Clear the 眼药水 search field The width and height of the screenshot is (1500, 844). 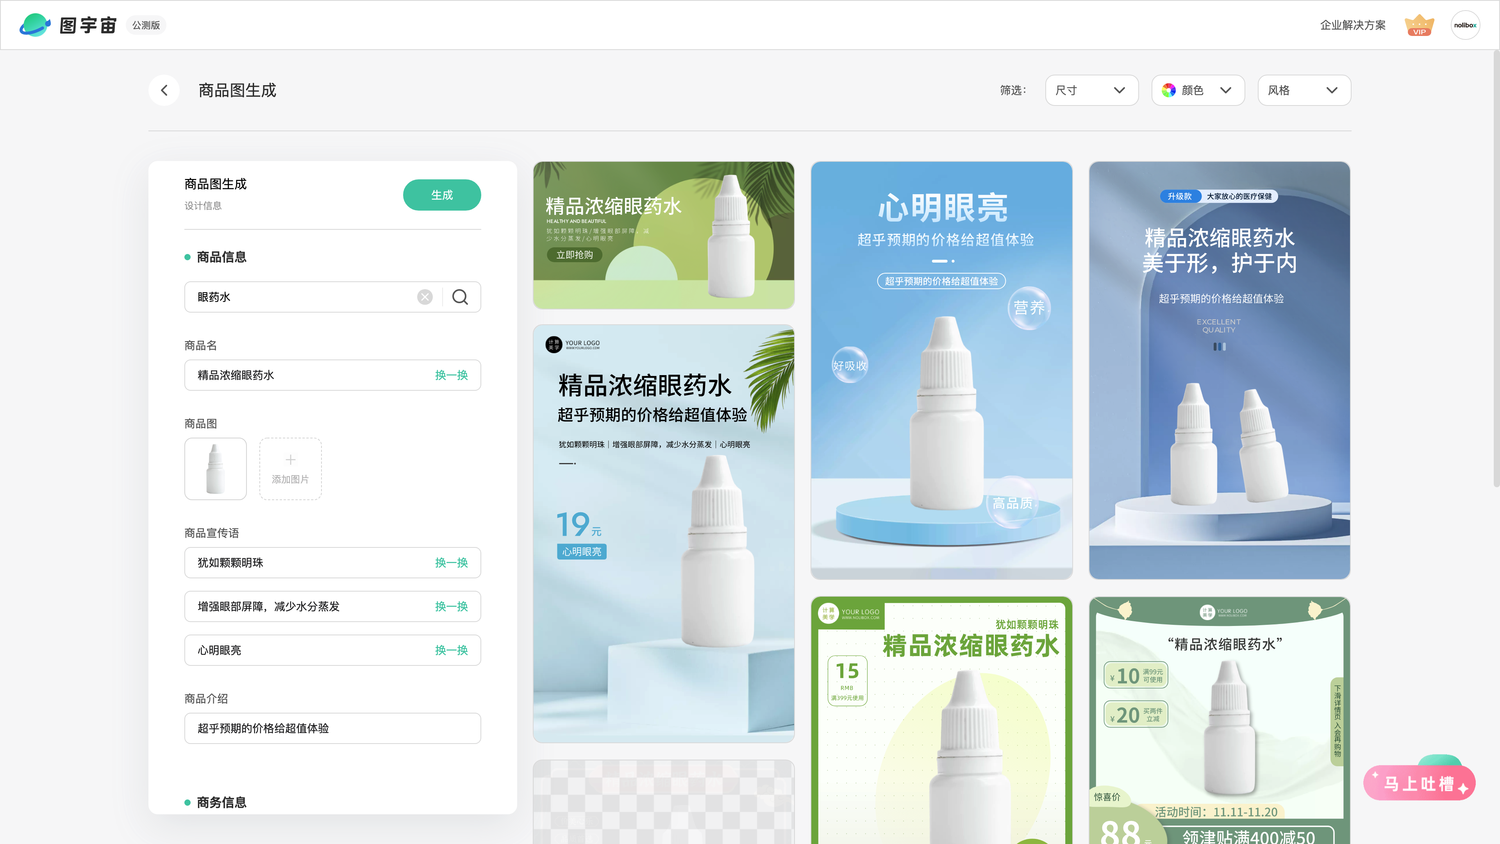tap(425, 297)
